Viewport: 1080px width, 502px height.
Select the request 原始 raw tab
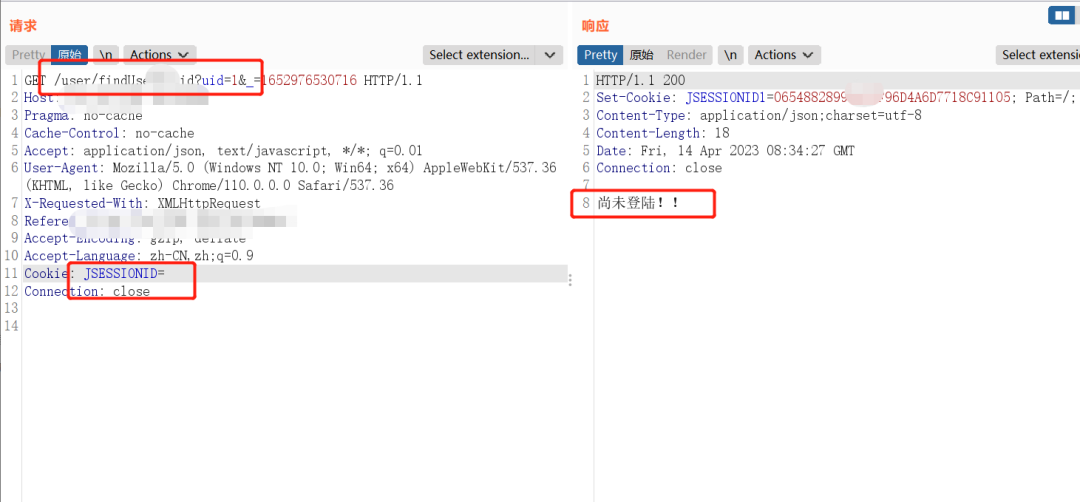click(x=69, y=55)
